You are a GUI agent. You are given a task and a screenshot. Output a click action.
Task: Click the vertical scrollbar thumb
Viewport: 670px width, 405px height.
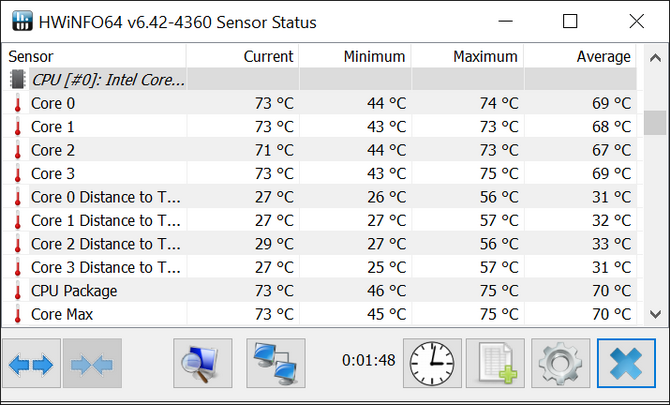point(655,123)
